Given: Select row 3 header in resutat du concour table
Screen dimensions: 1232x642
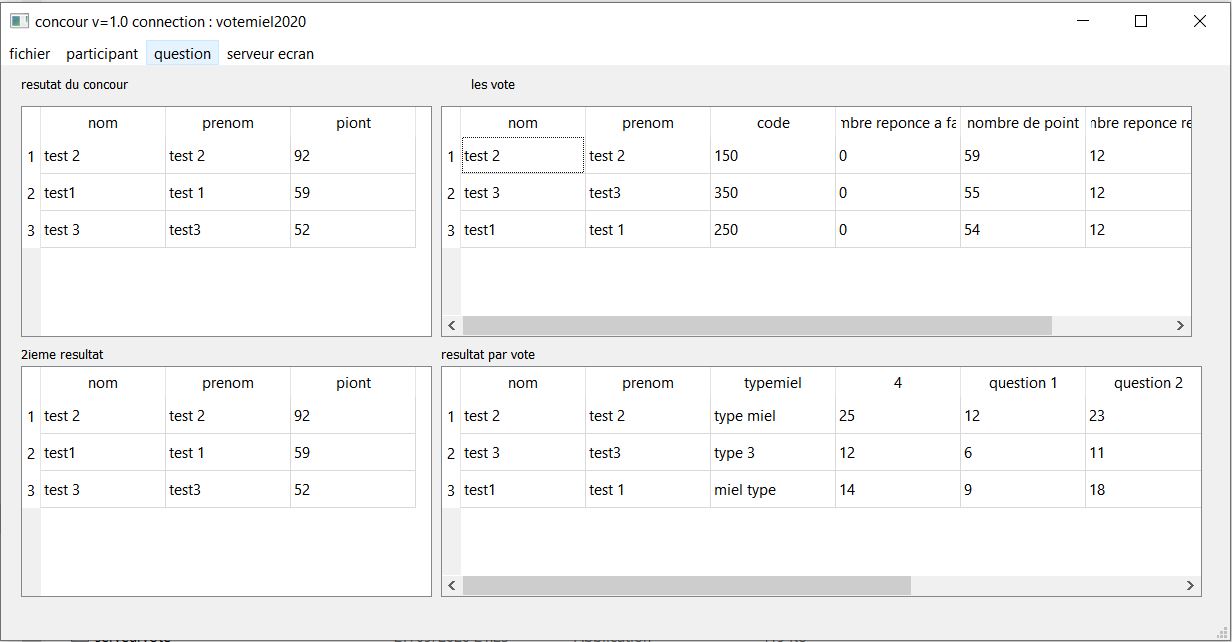Looking at the screenshot, I should pos(31,230).
